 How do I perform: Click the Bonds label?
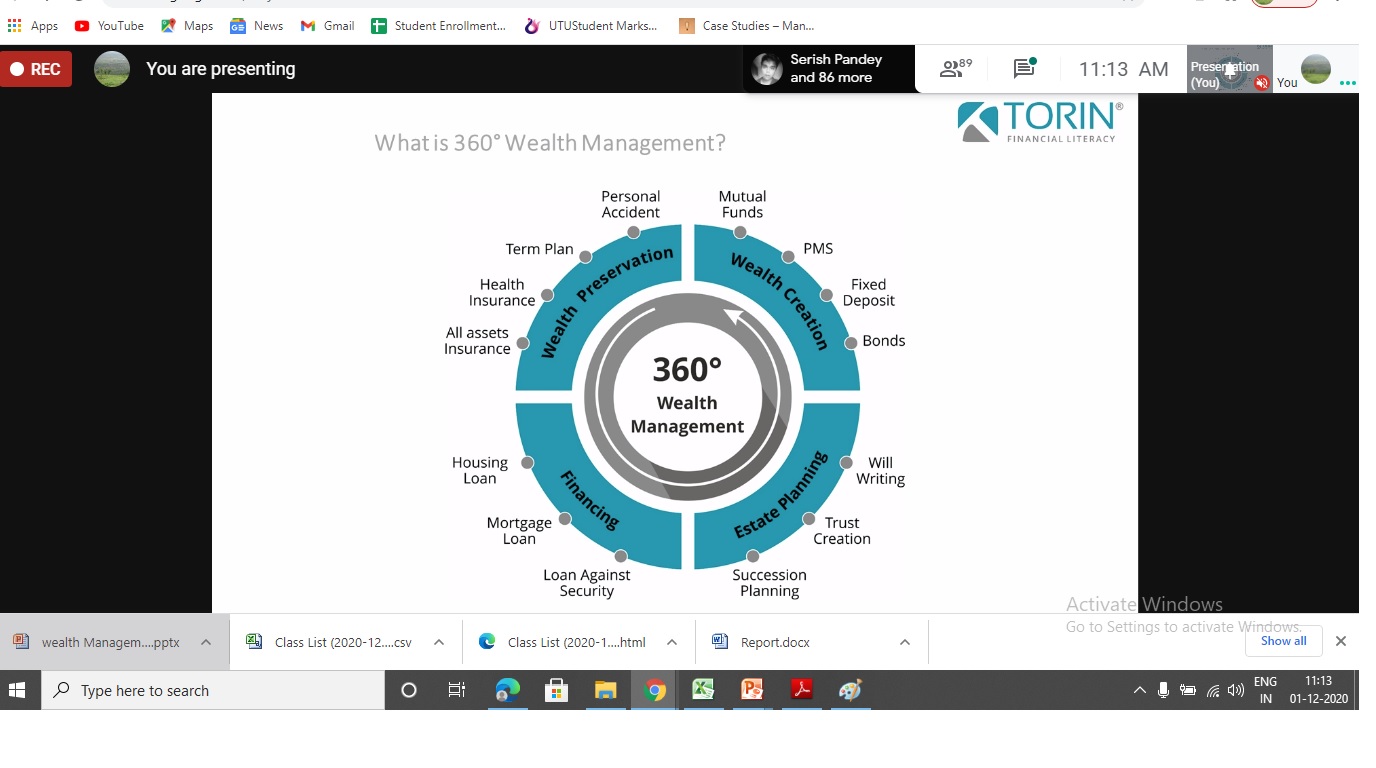click(883, 341)
